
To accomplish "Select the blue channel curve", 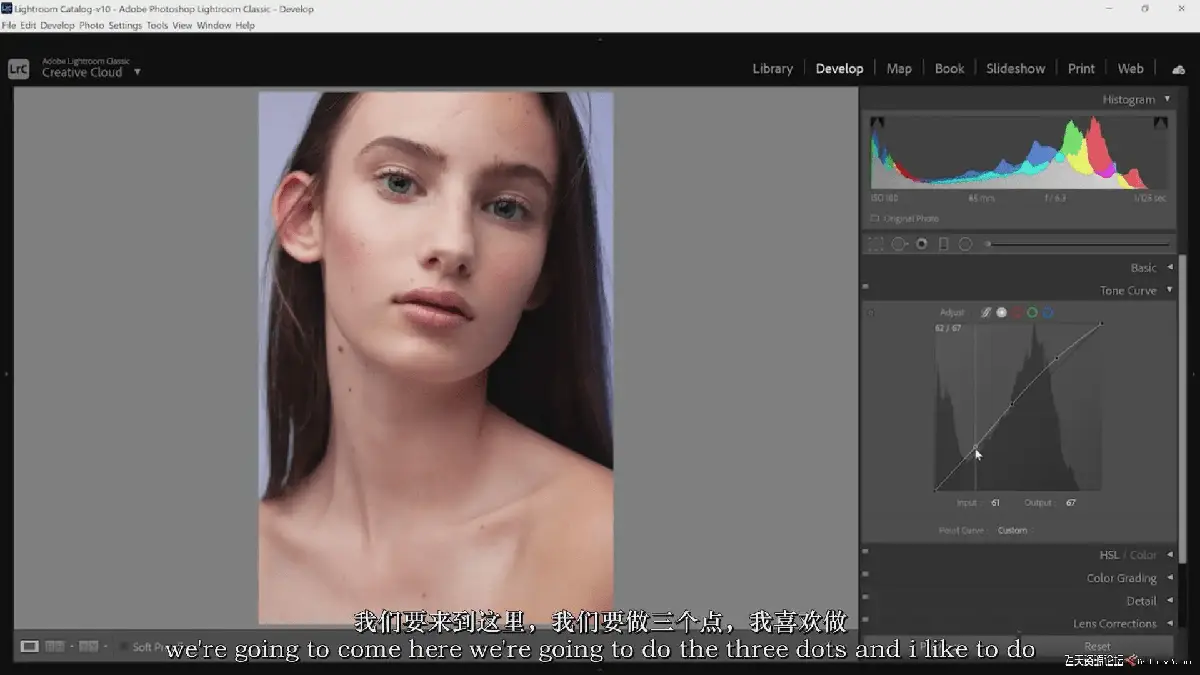I will (1048, 313).
